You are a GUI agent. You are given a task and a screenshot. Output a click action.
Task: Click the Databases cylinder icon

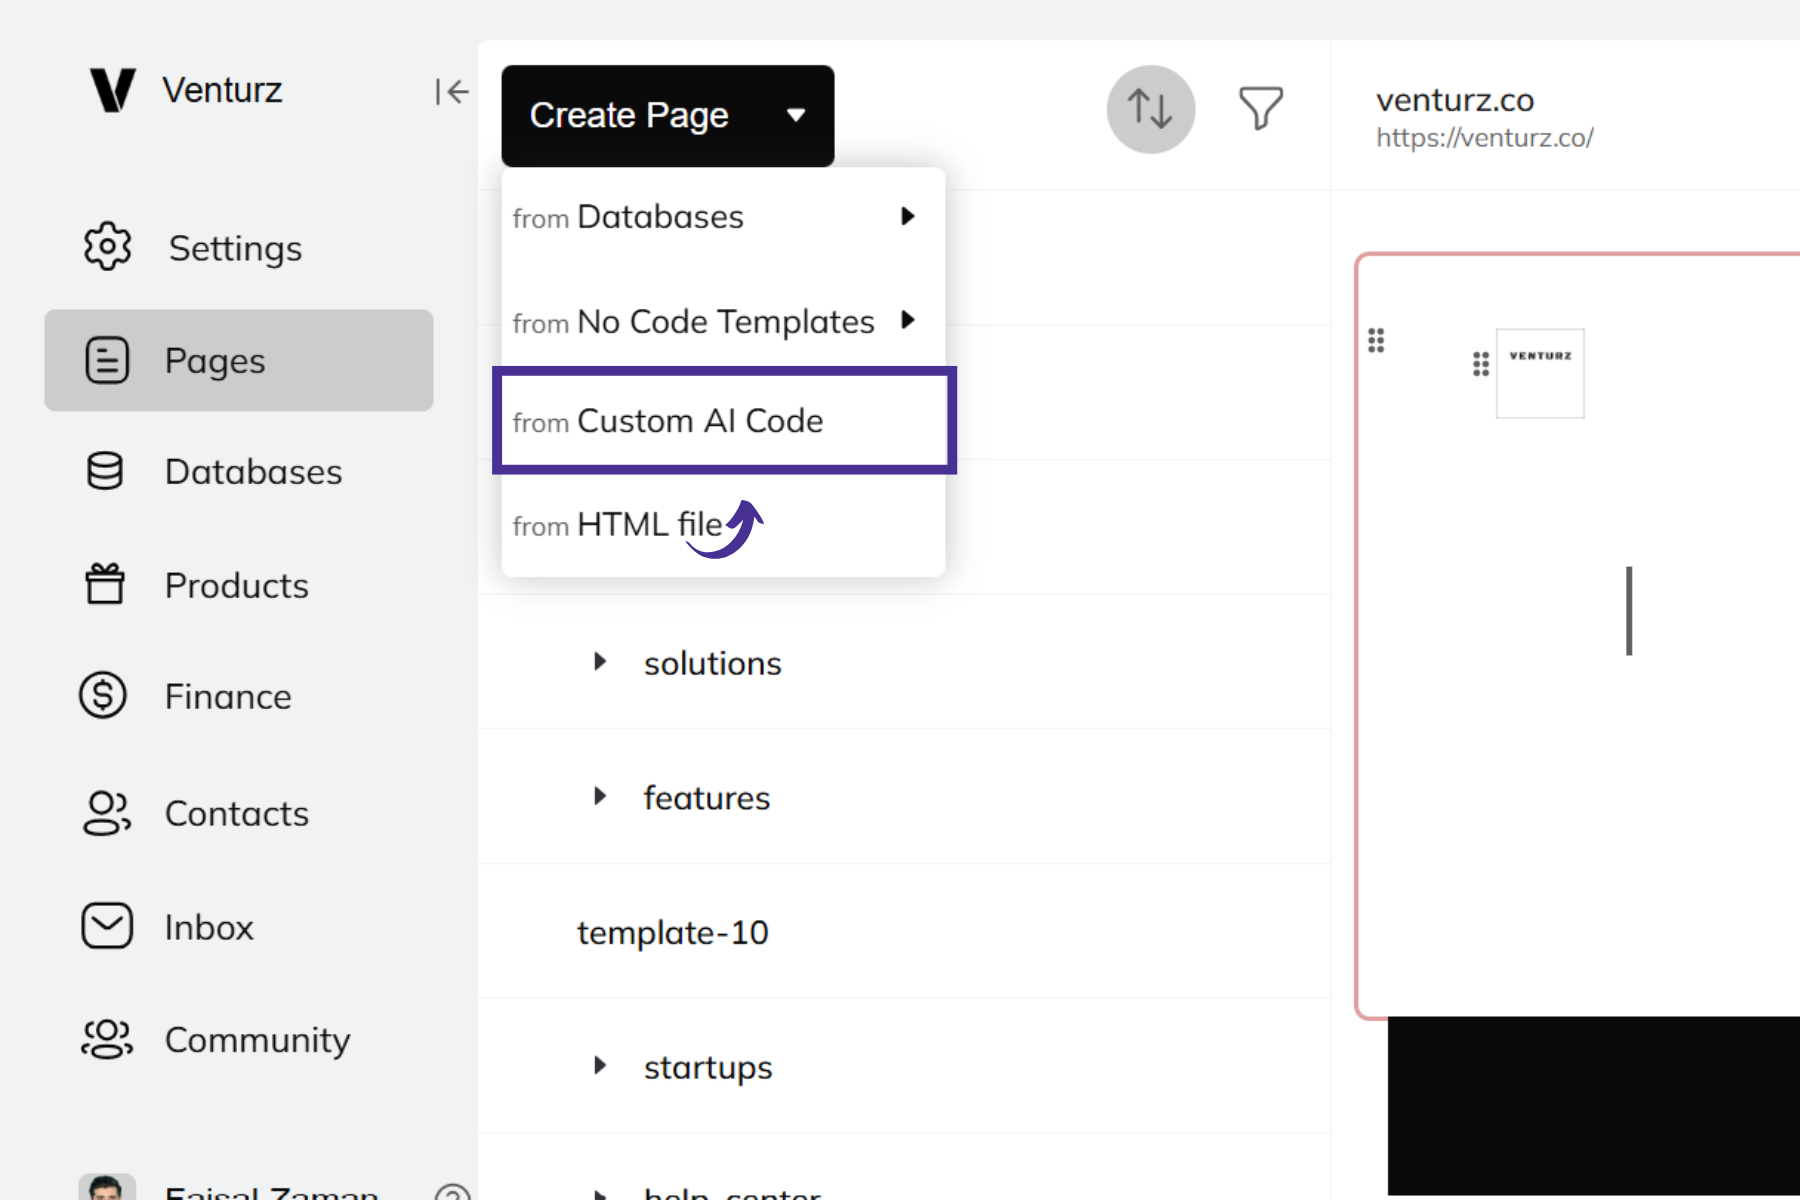click(105, 471)
